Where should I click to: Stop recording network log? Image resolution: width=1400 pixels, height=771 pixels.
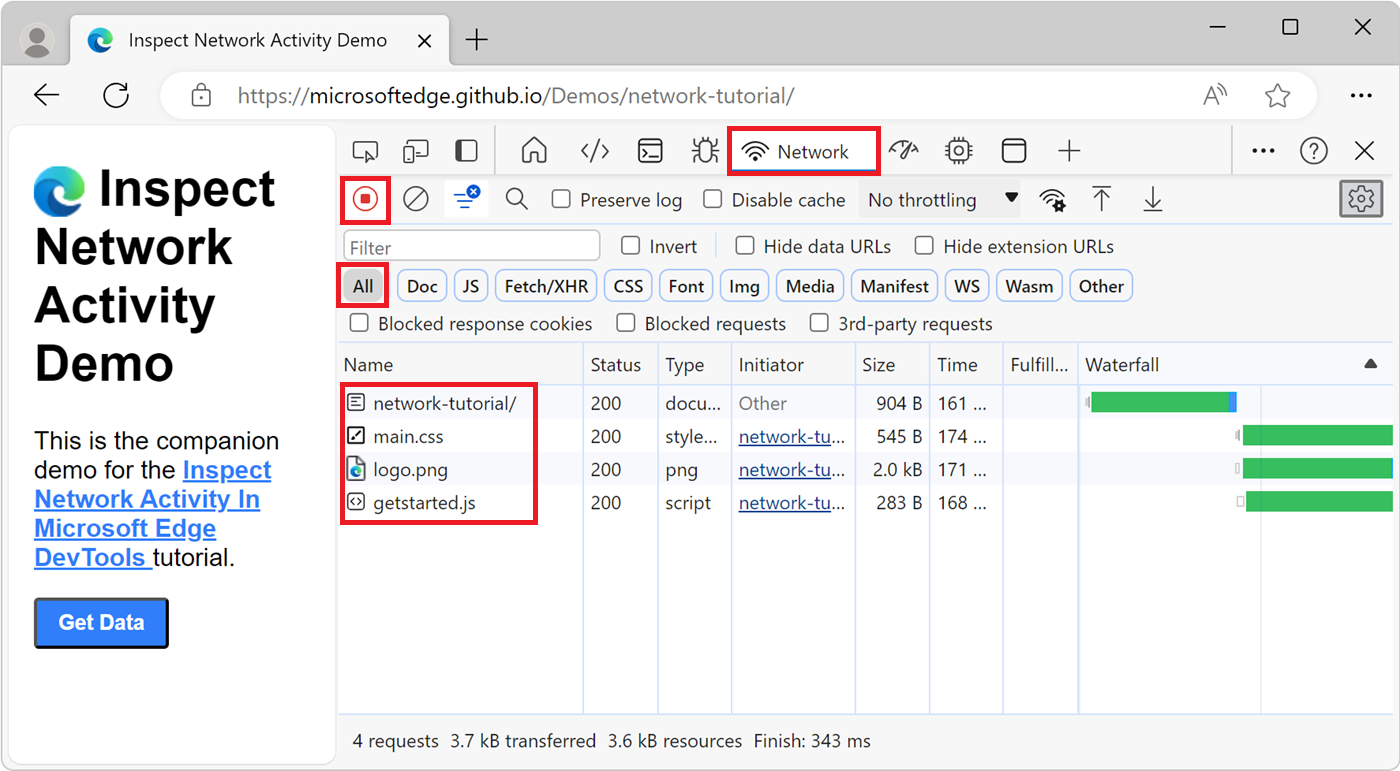click(x=364, y=199)
